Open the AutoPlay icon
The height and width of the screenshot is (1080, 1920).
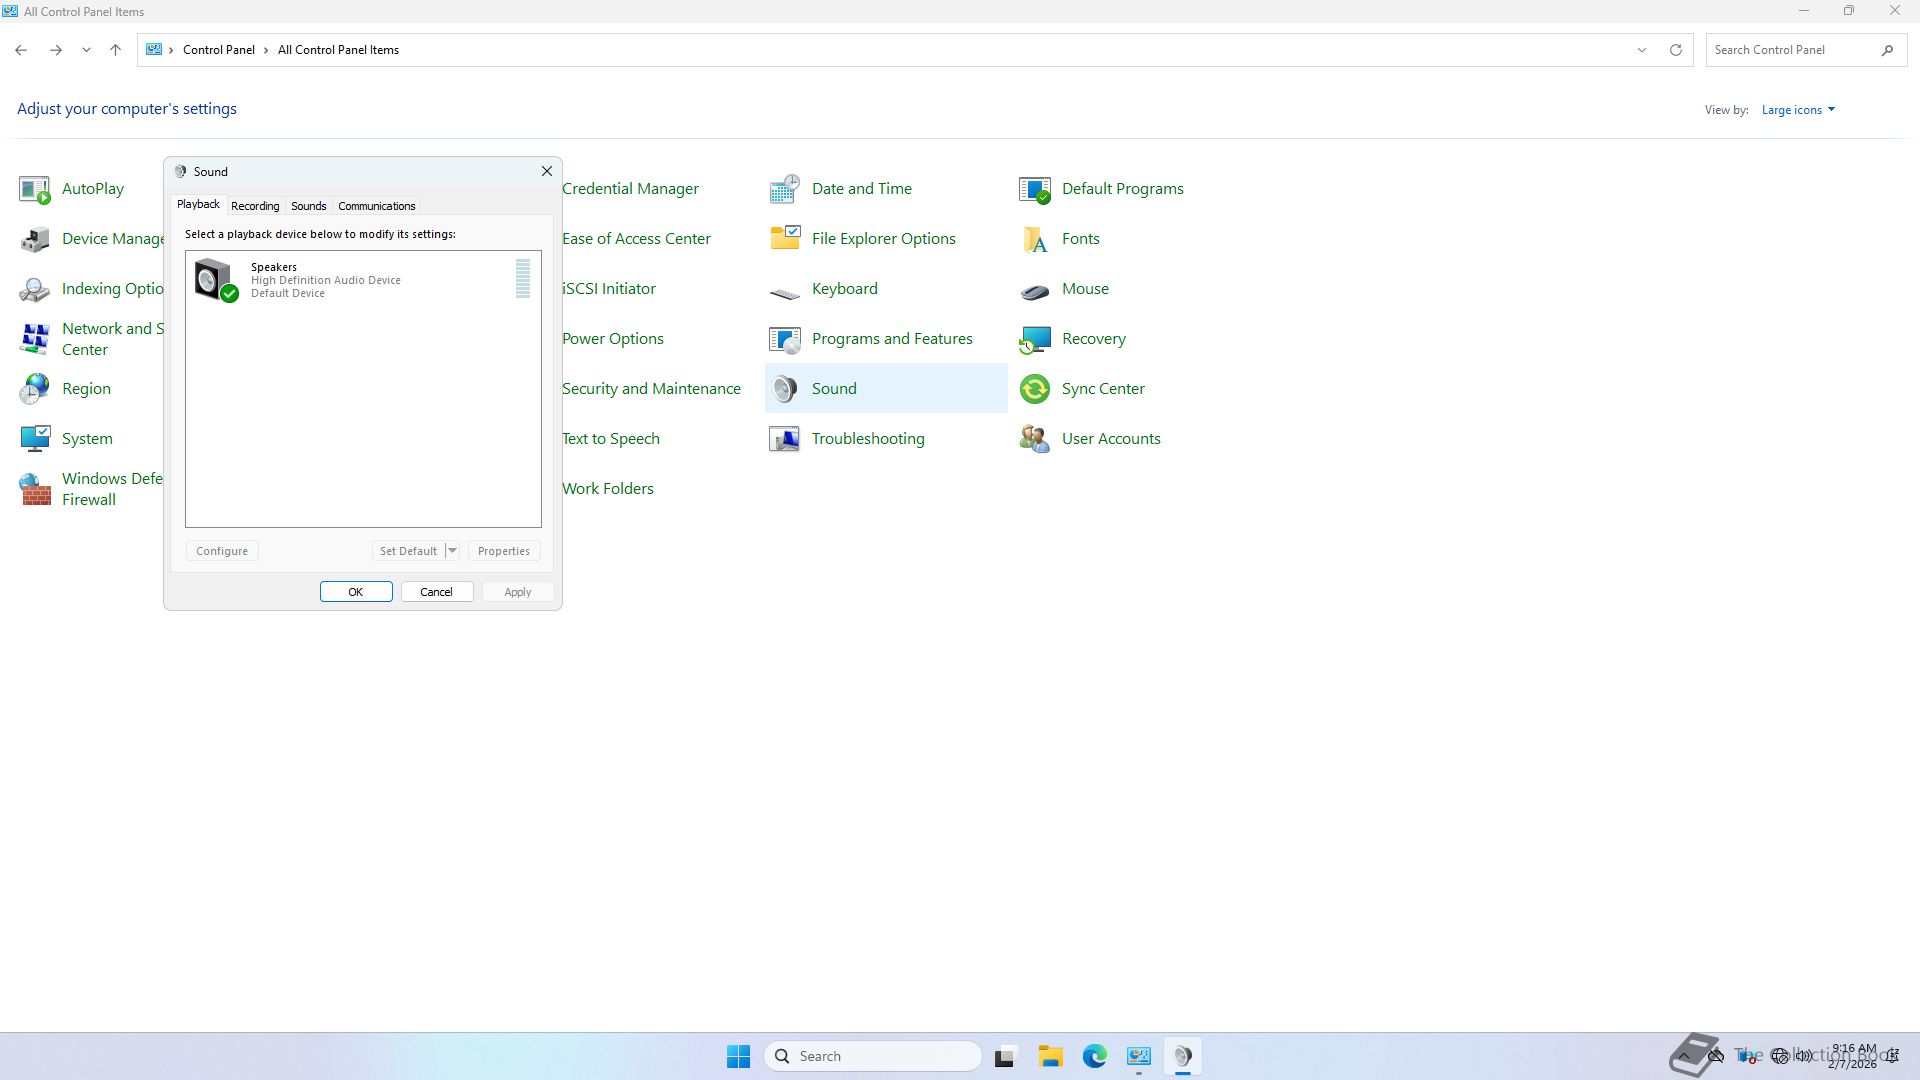pos(35,189)
